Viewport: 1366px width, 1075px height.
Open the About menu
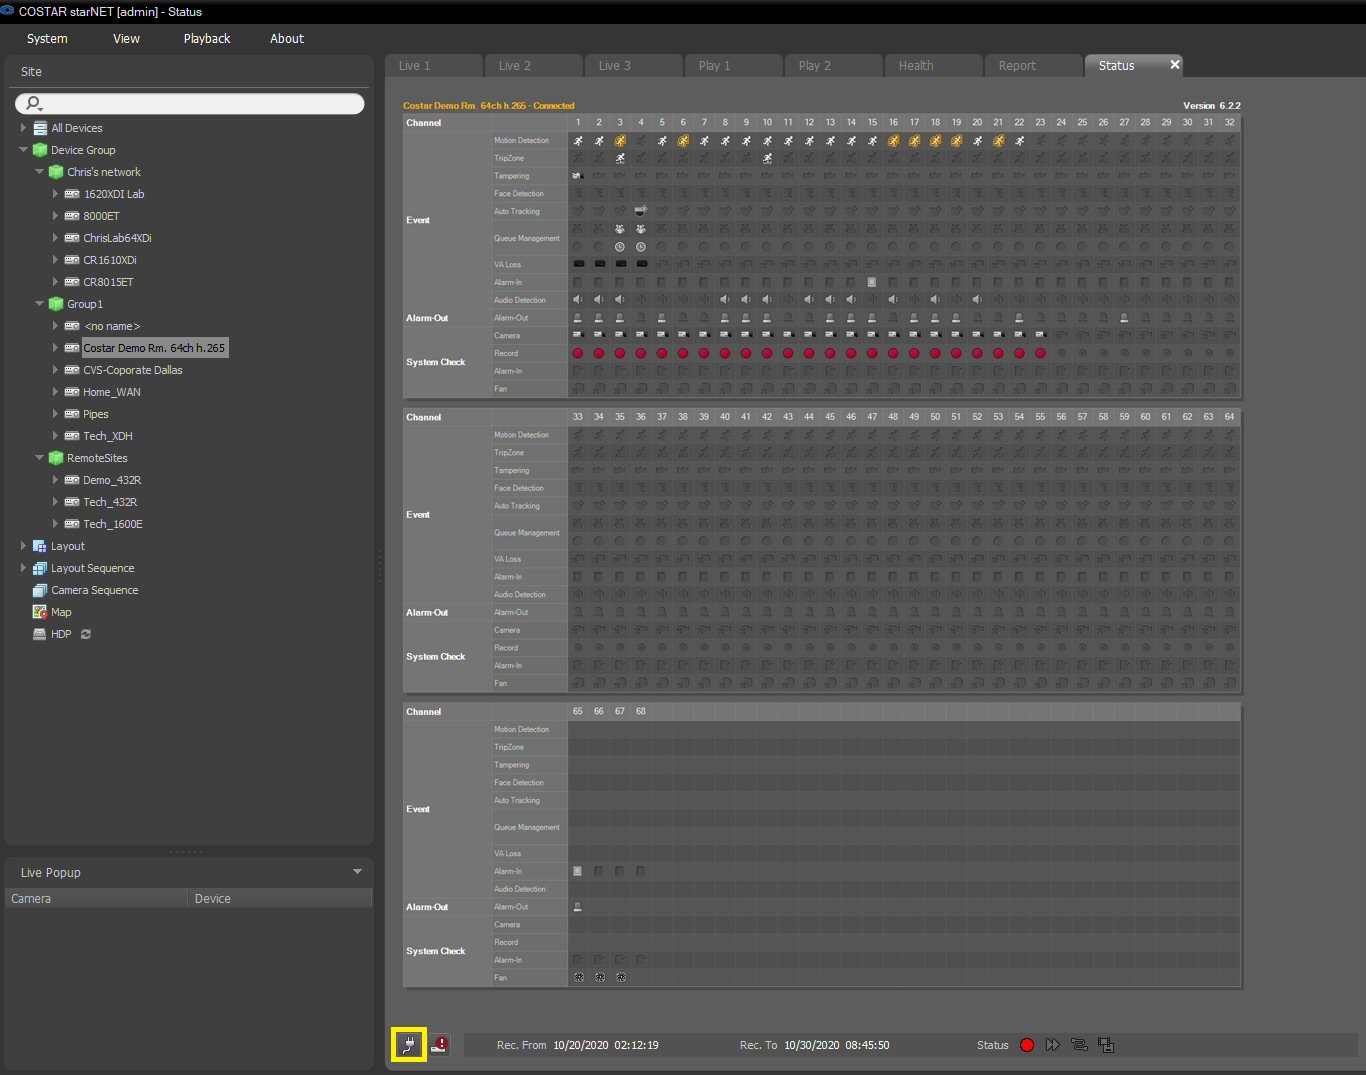[x=287, y=38]
